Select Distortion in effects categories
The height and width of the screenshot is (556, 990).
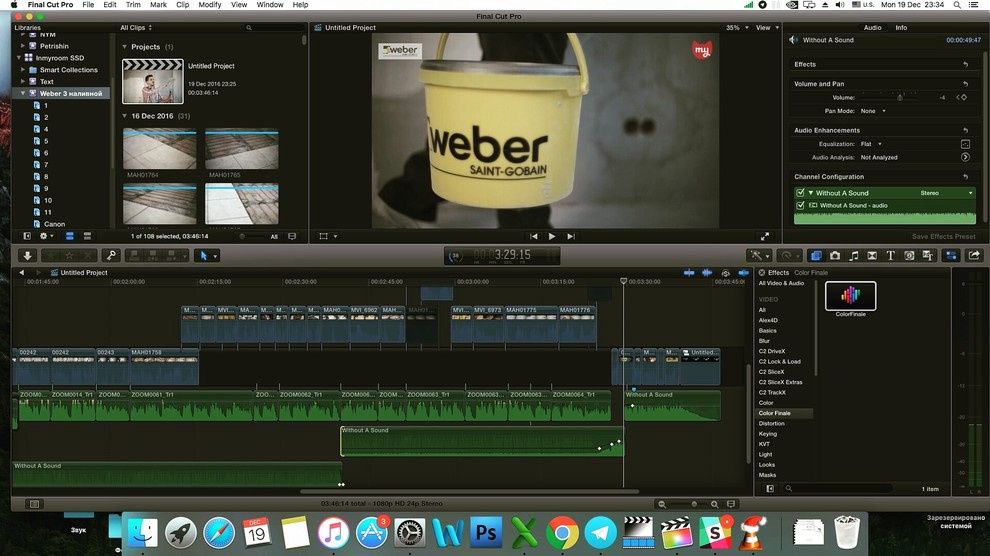coord(772,424)
